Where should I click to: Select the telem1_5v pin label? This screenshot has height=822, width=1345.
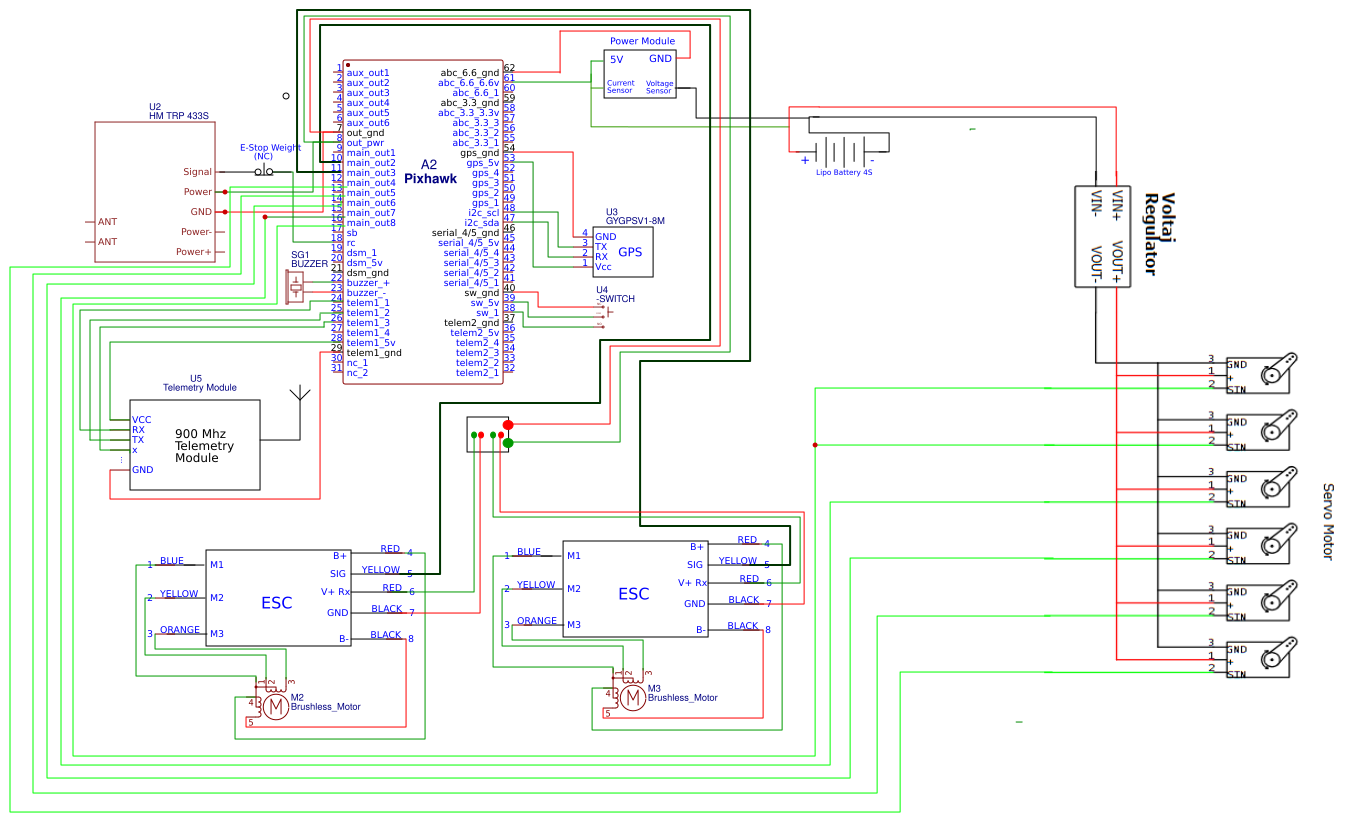(371, 343)
